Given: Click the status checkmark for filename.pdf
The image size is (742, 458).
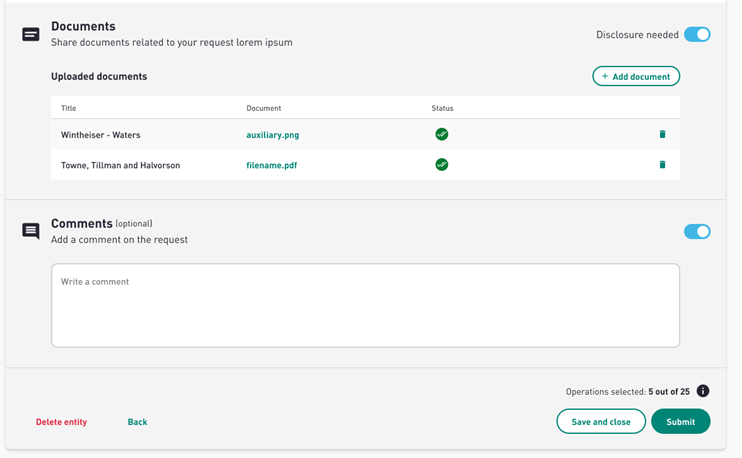Looking at the screenshot, I should coord(442,165).
